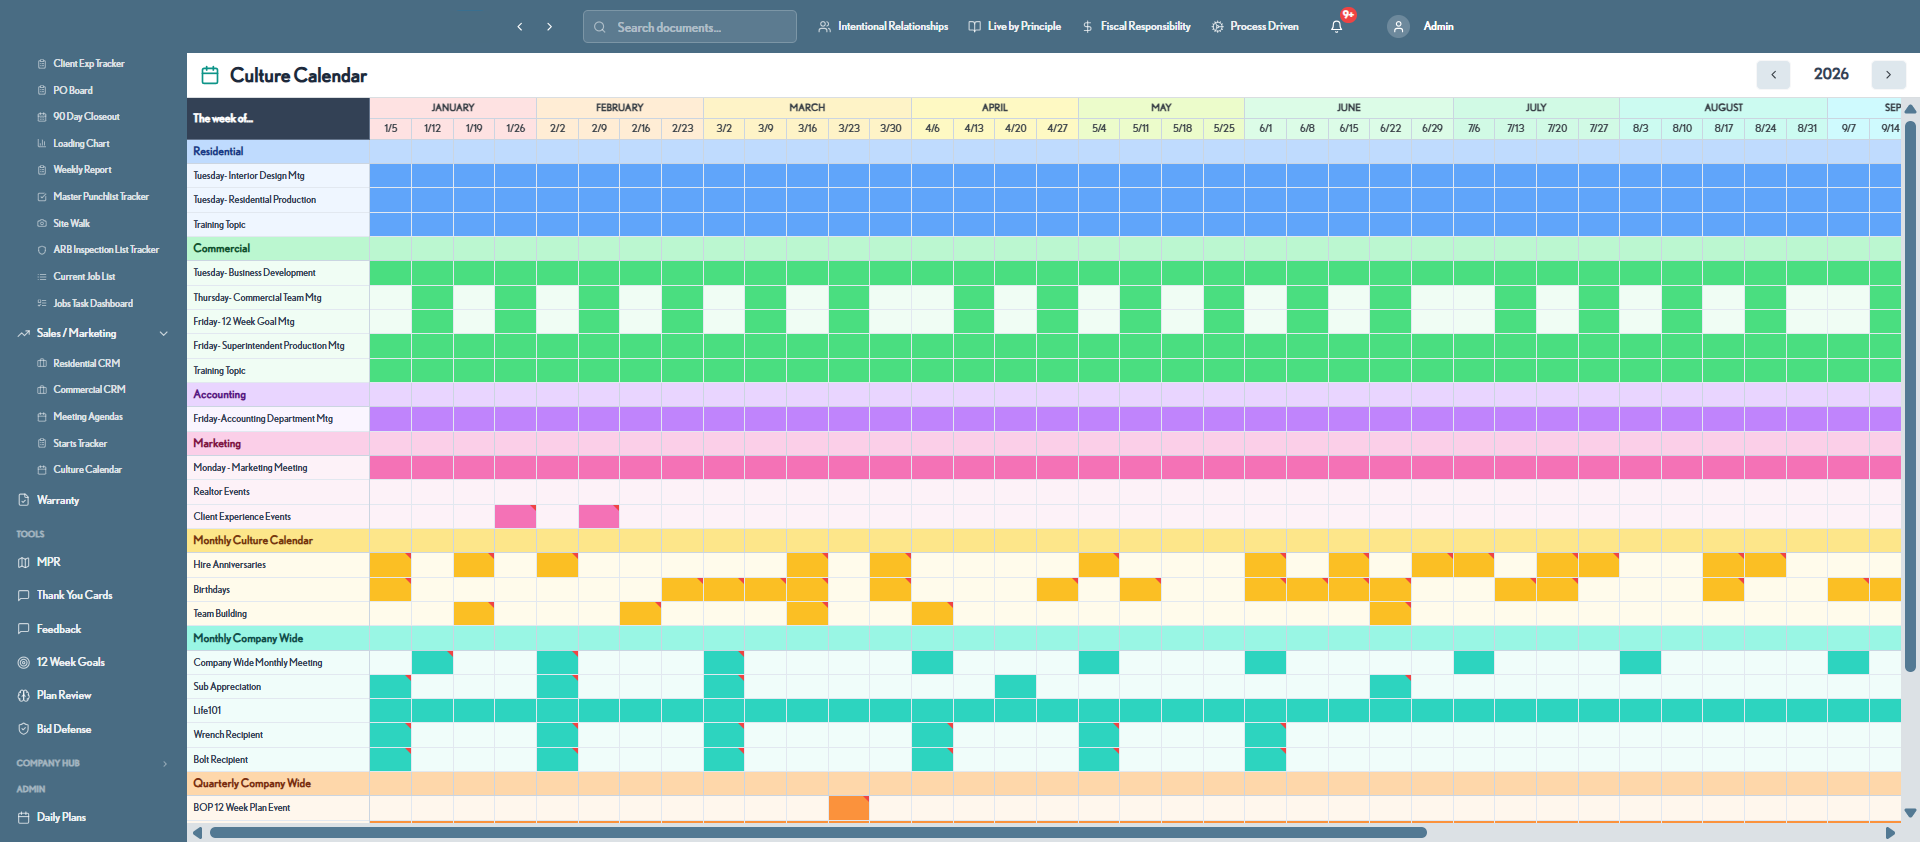Click the Monthly Culture Calendar header row

pos(1044,540)
